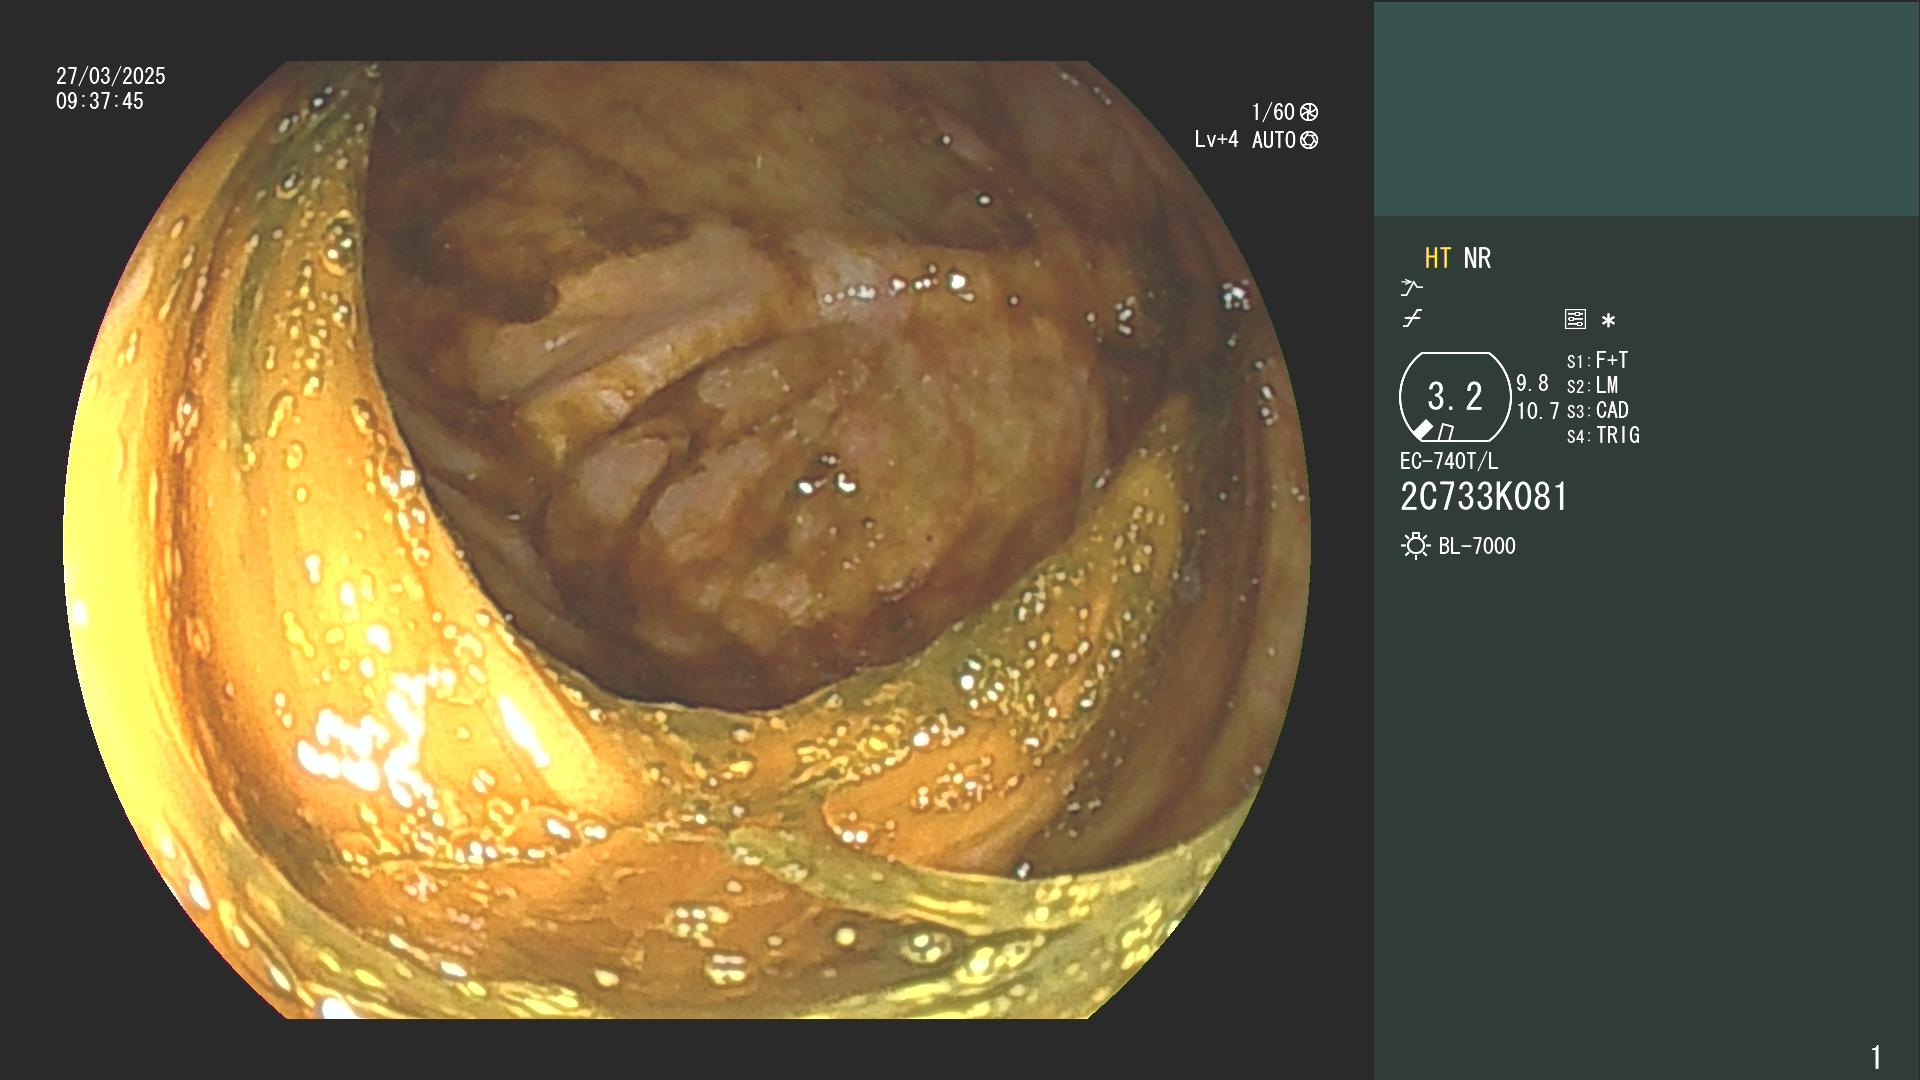Click the 10.7 diameter value
This screenshot has width=1920, height=1080.
tap(1538, 411)
